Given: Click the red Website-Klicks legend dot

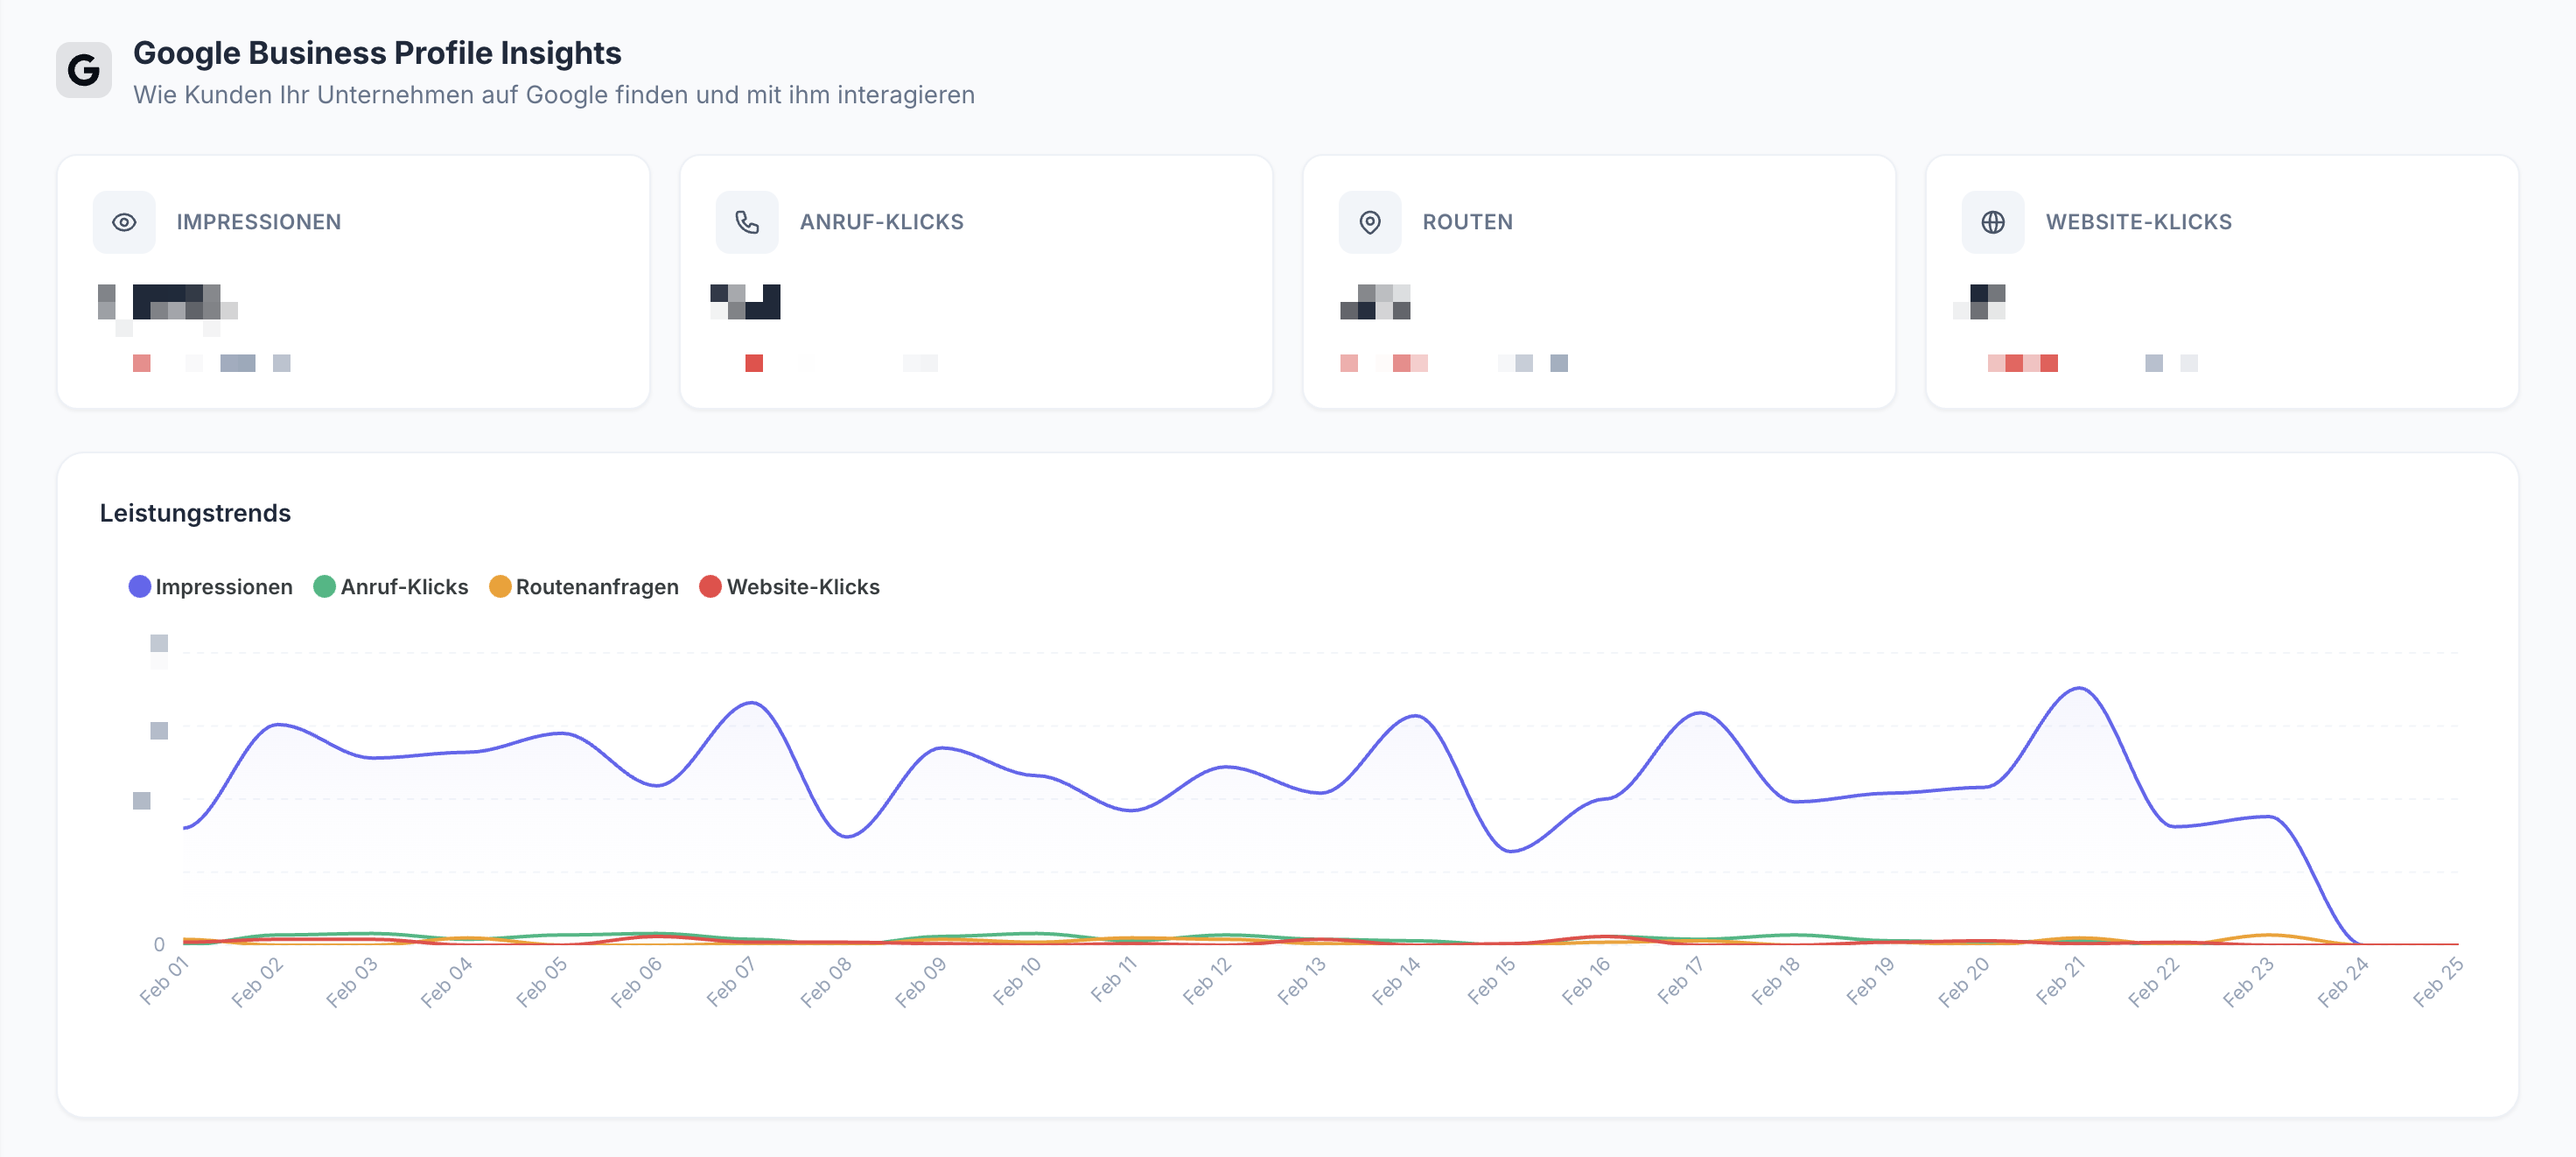Looking at the screenshot, I should [710, 587].
